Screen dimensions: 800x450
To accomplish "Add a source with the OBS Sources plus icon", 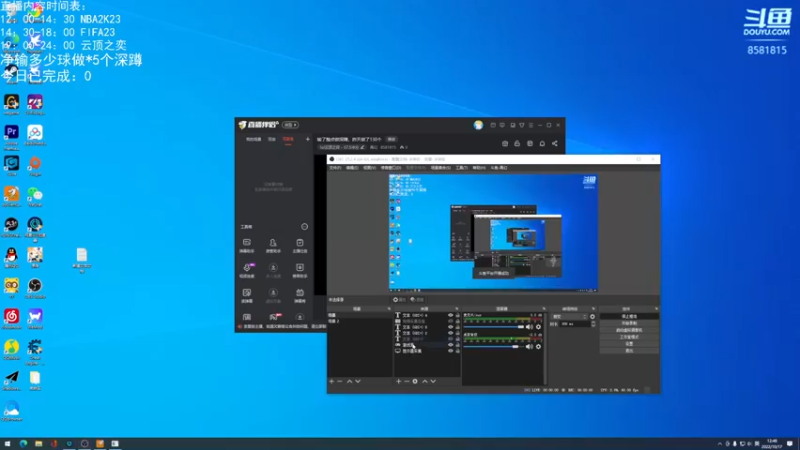I will pyautogui.click(x=398, y=381).
